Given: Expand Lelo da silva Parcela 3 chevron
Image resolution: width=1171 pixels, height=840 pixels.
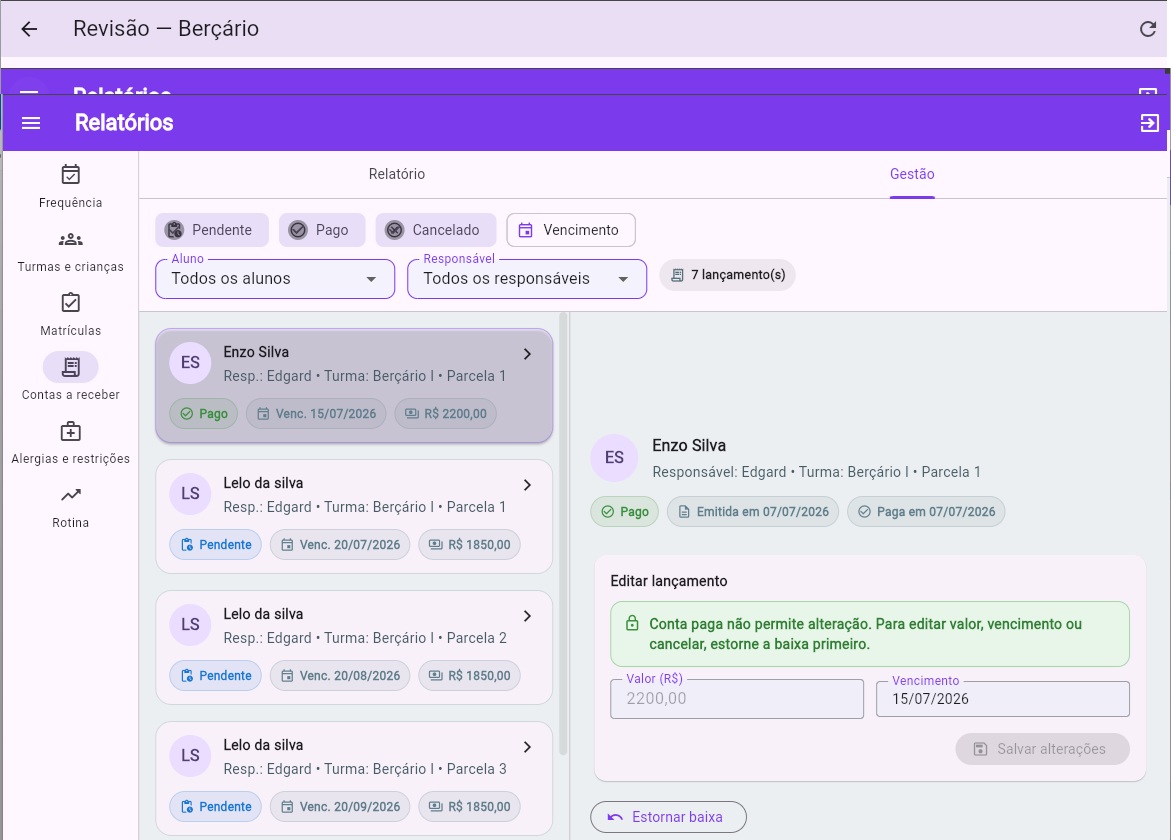Looking at the screenshot, I should tap(527, 747).
